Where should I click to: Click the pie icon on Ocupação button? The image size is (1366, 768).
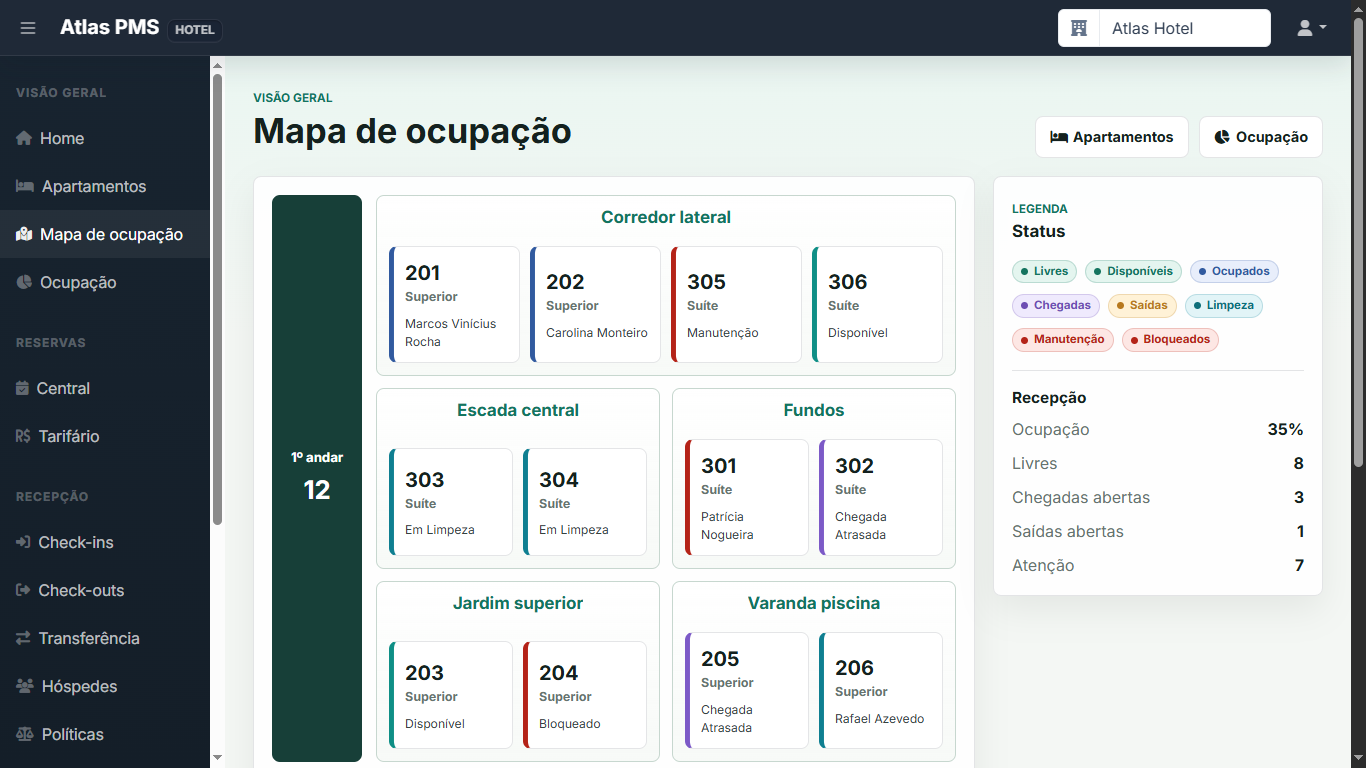click(x=1222, y=137)
